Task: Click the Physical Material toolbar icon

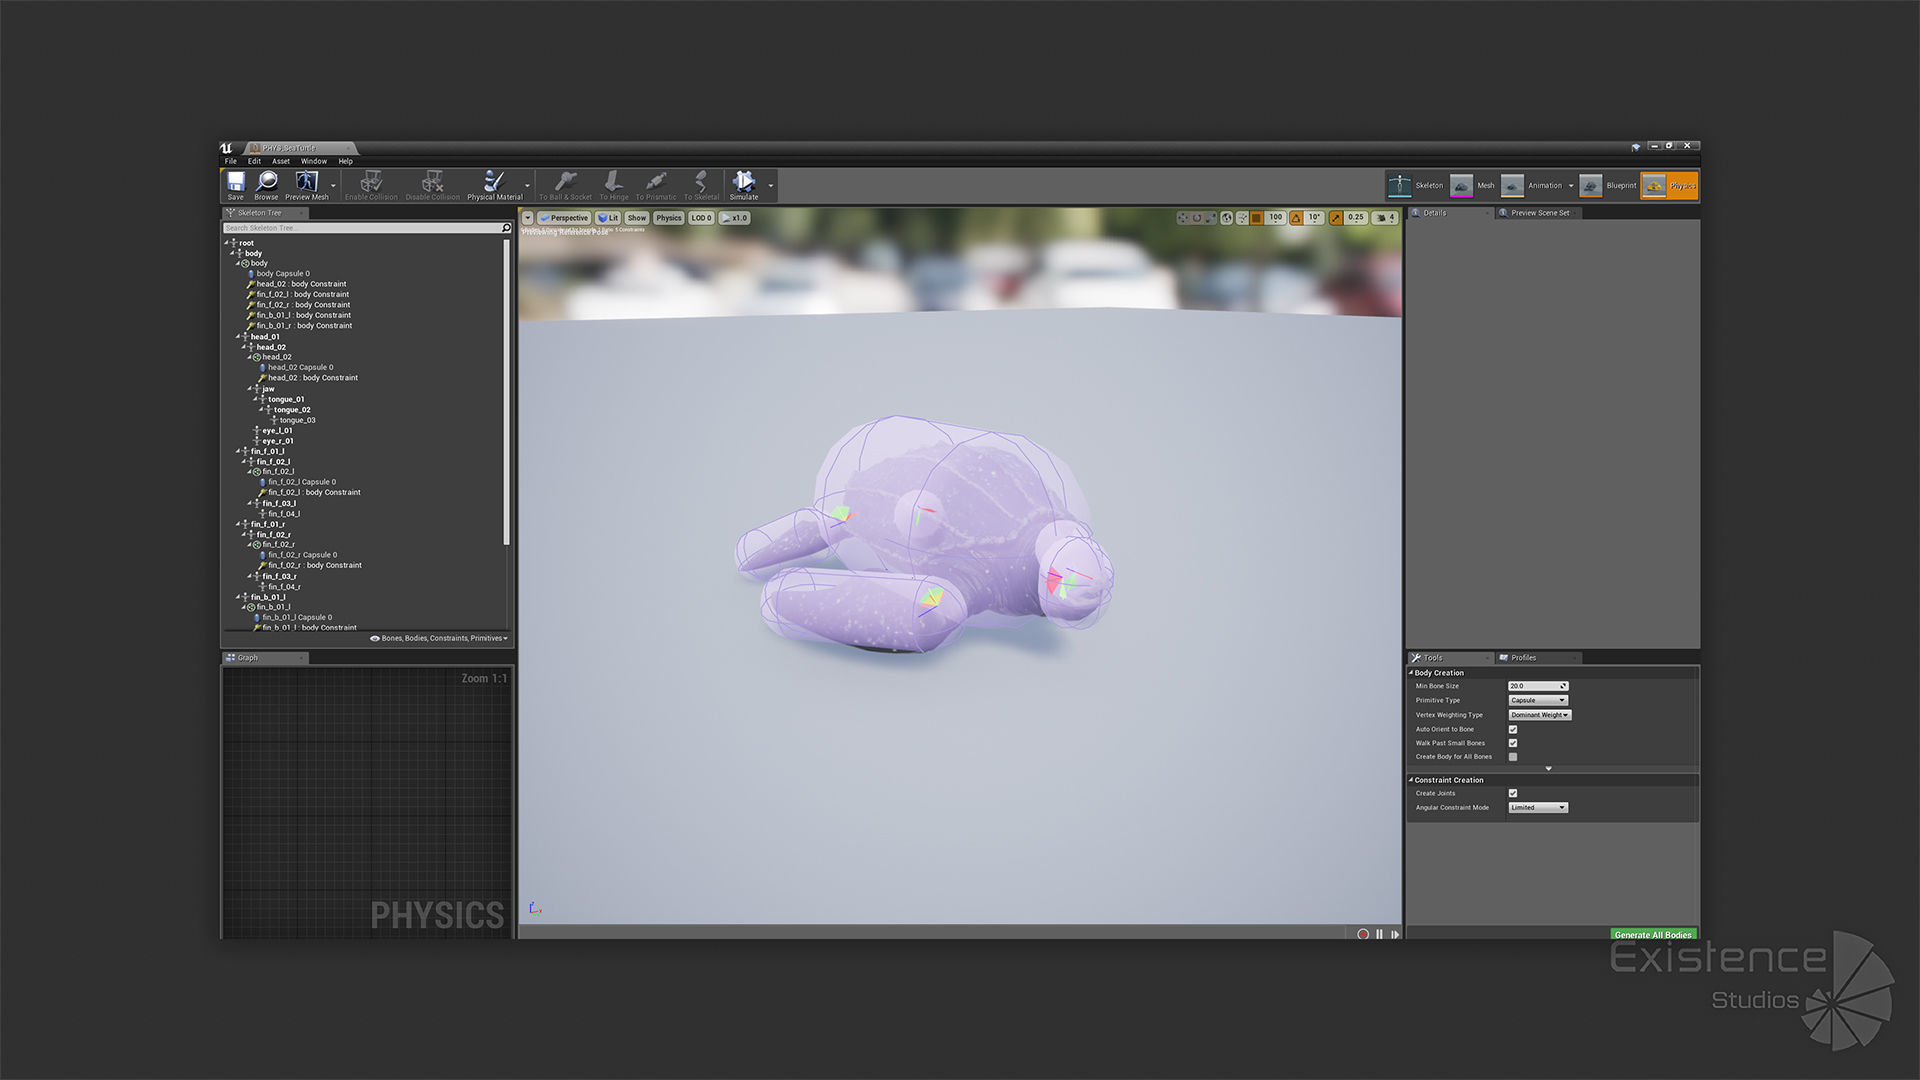Action: 494,183
